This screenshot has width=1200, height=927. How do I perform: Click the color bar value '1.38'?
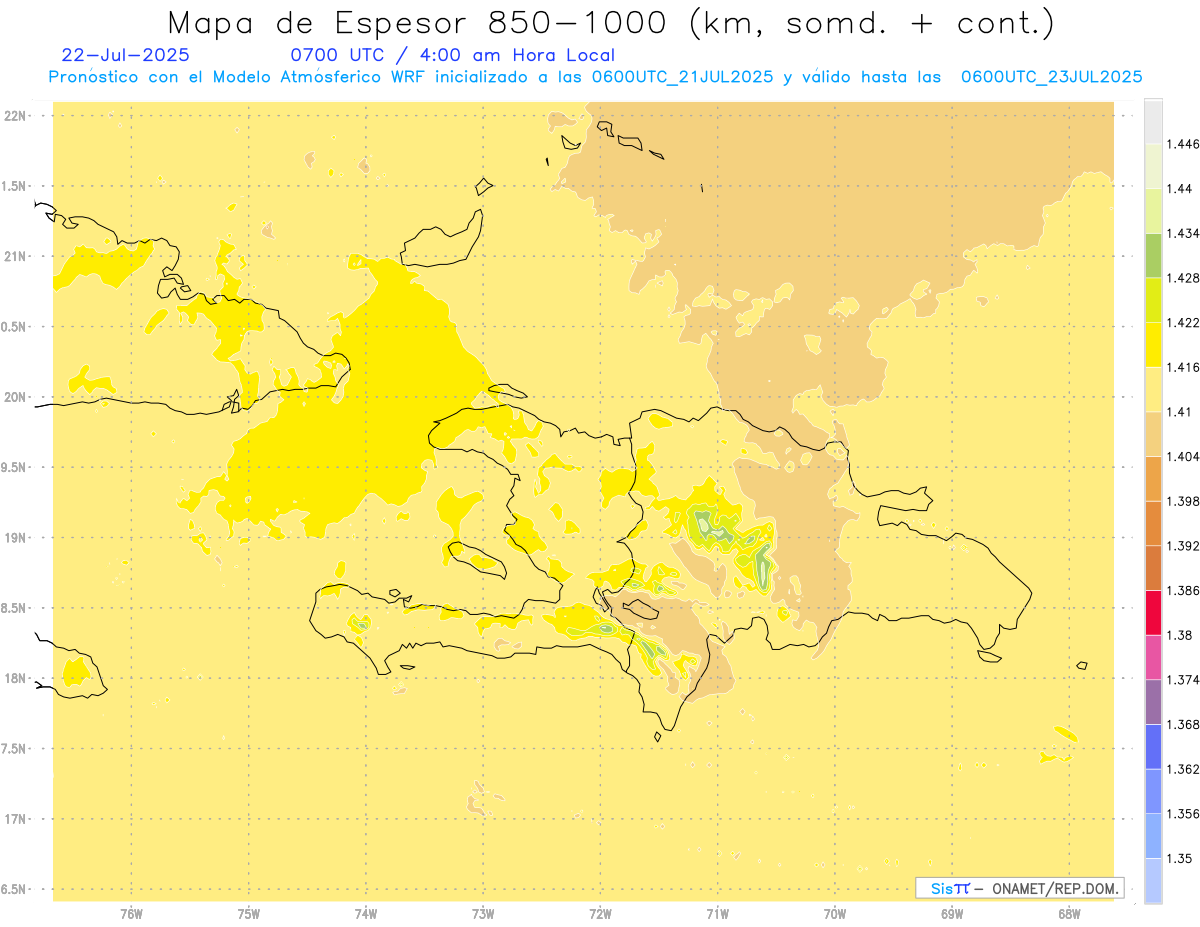point(1178,635)
